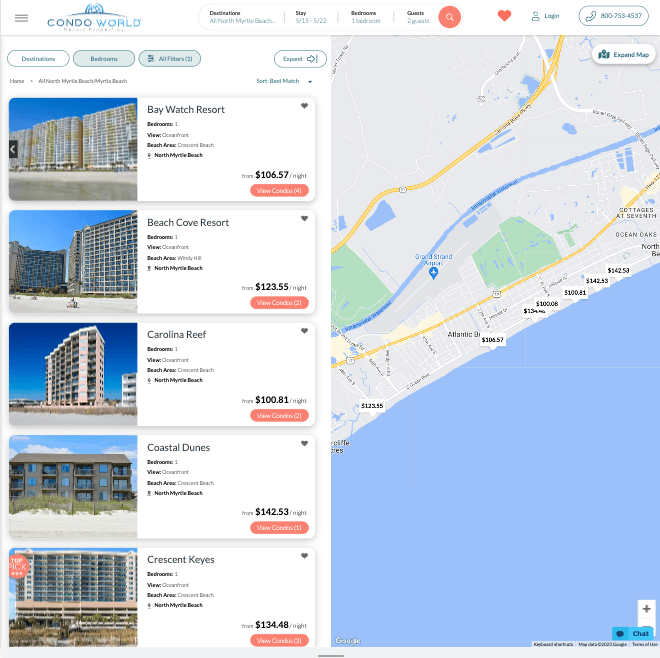Click Grand Strand Airport map pin
Screen dimensions: 660x658
tap(433, 273)
